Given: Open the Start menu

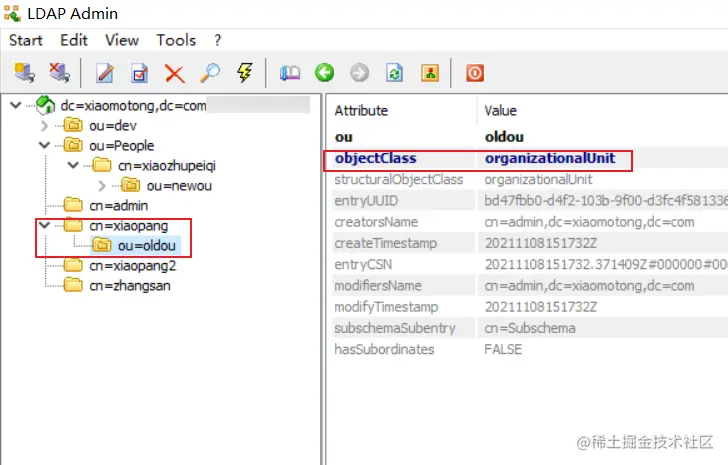Looking at the screenshot, I should coord(26,40).
